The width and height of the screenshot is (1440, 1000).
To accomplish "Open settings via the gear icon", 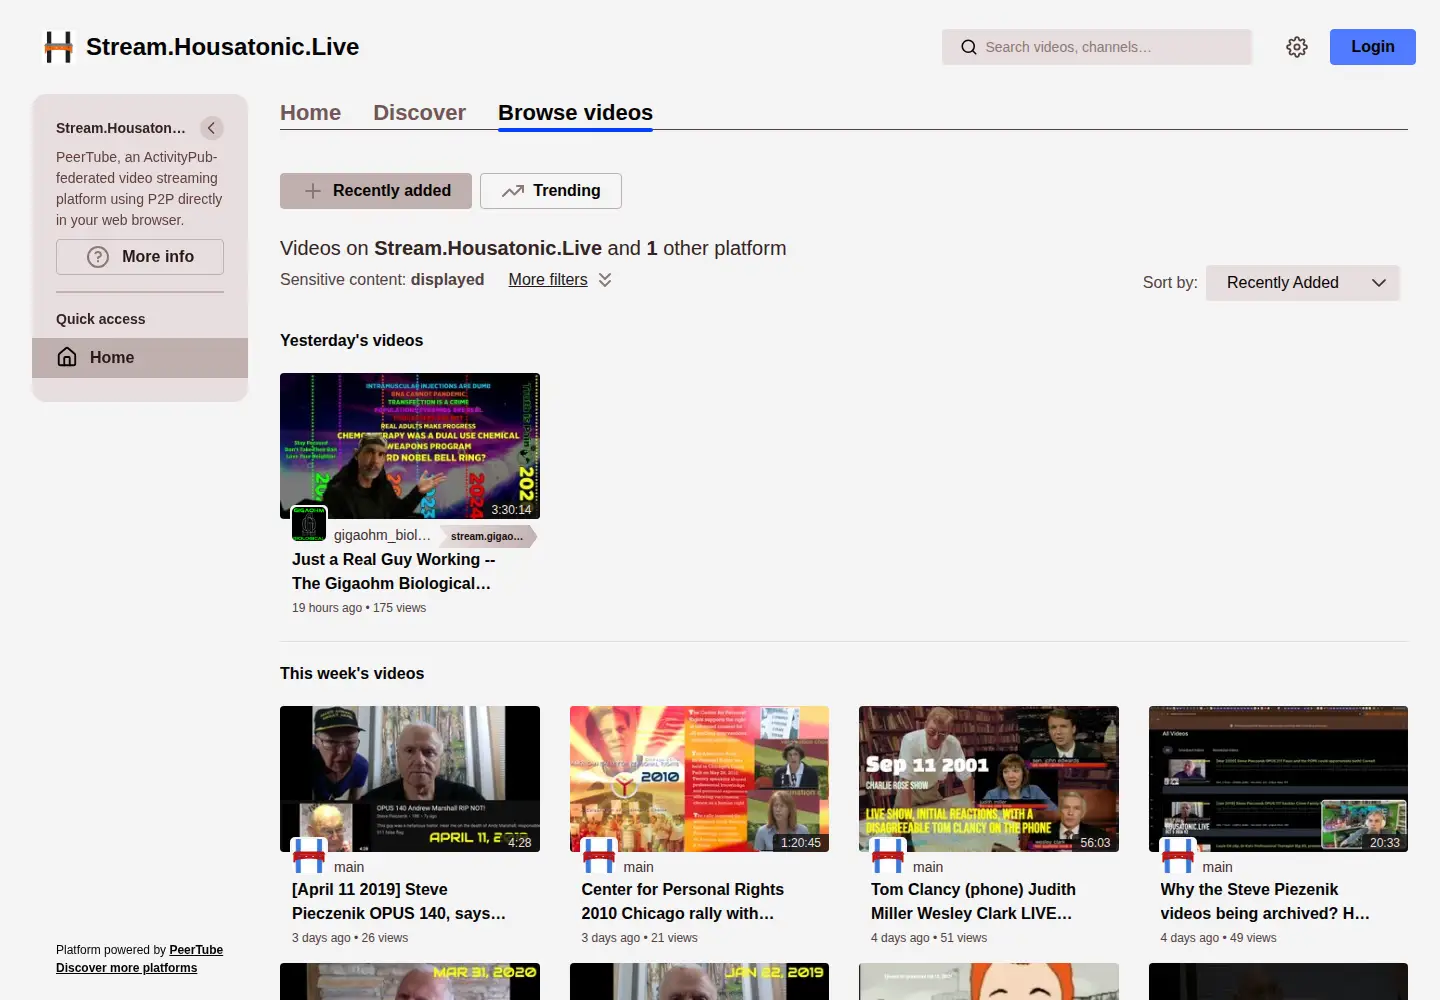I will (x=1297, y=47).
